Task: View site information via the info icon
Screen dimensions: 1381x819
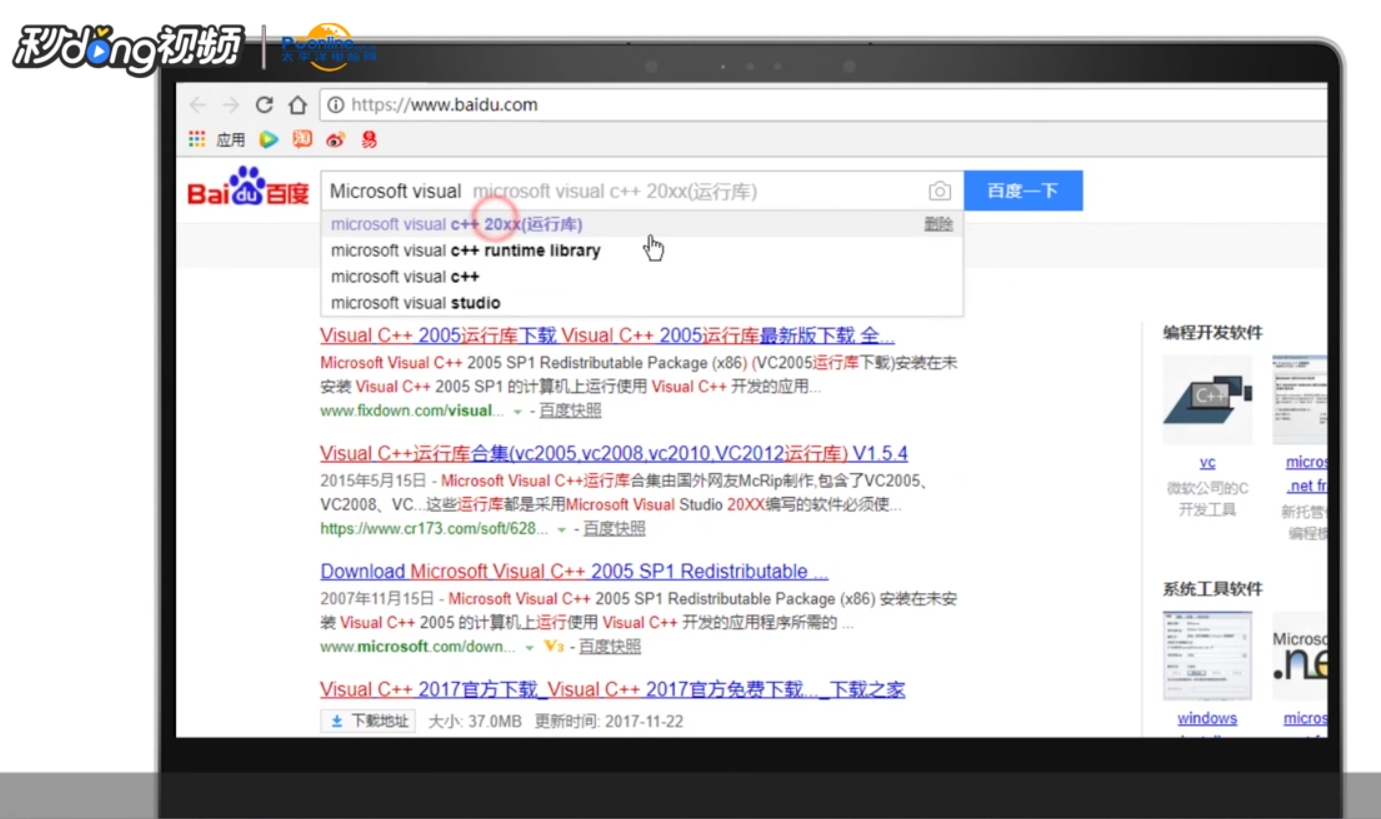Action: 337,104
